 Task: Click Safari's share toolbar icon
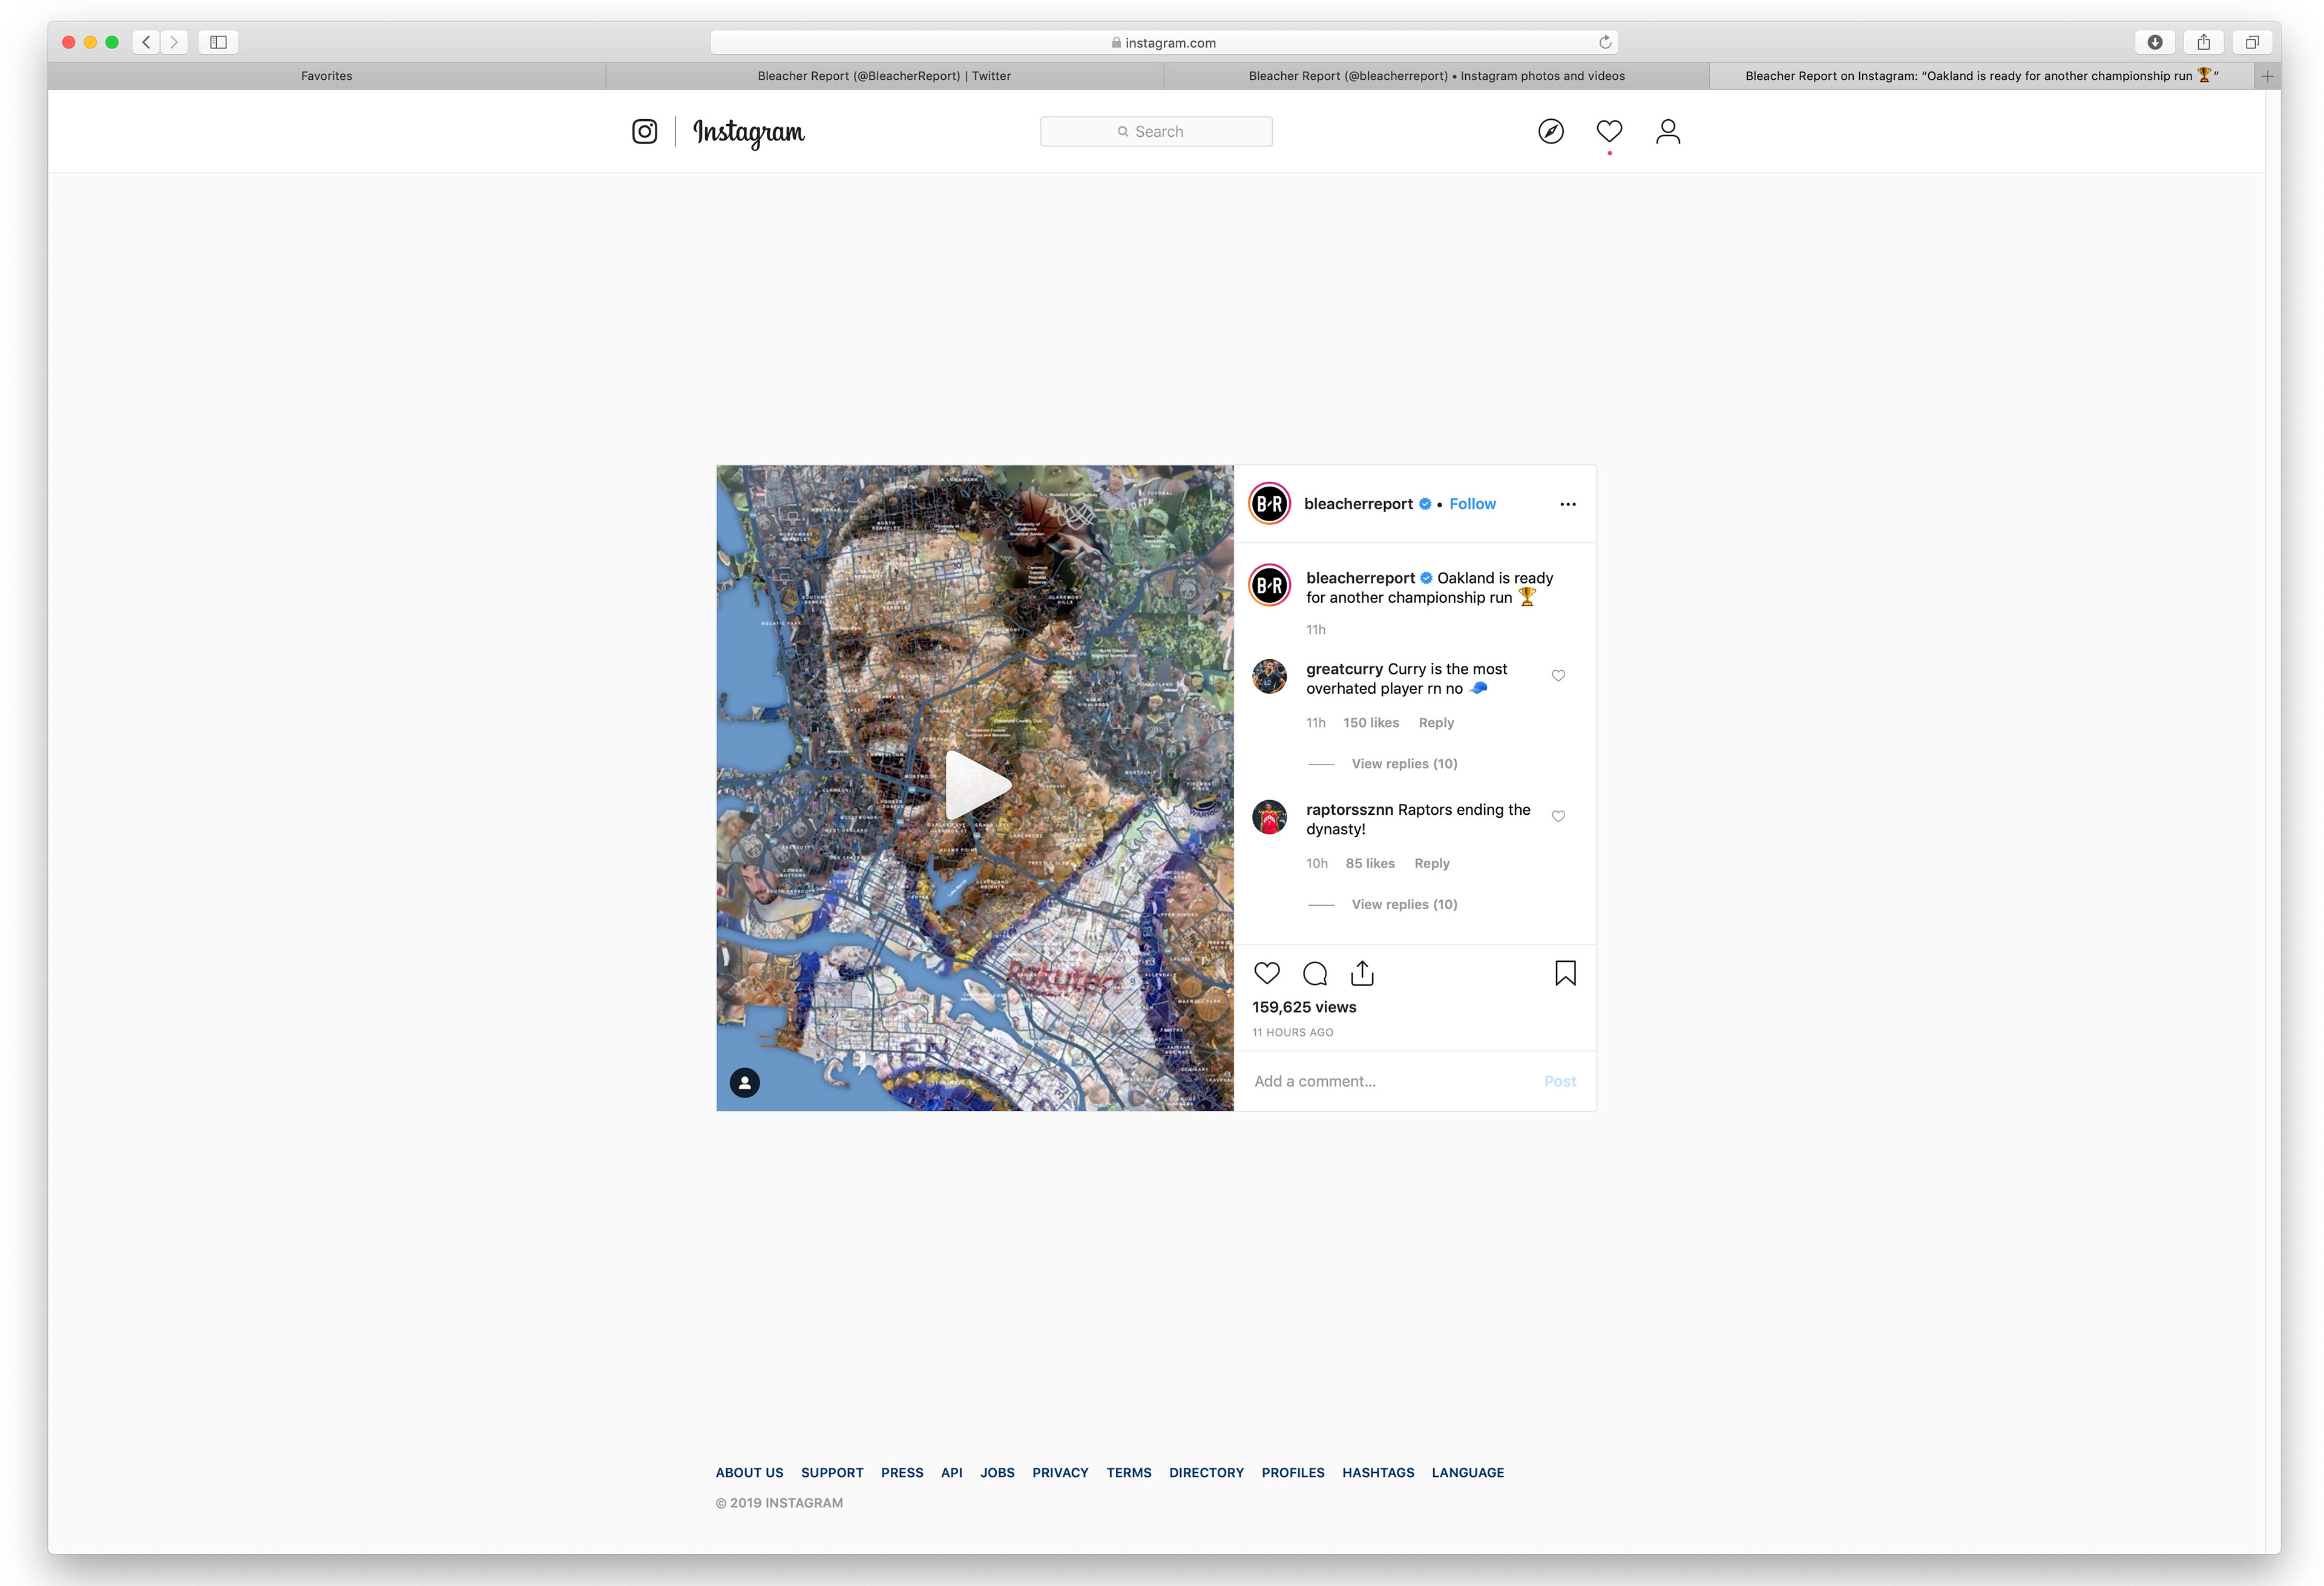pyautogui.click(x=2204, y=42)
